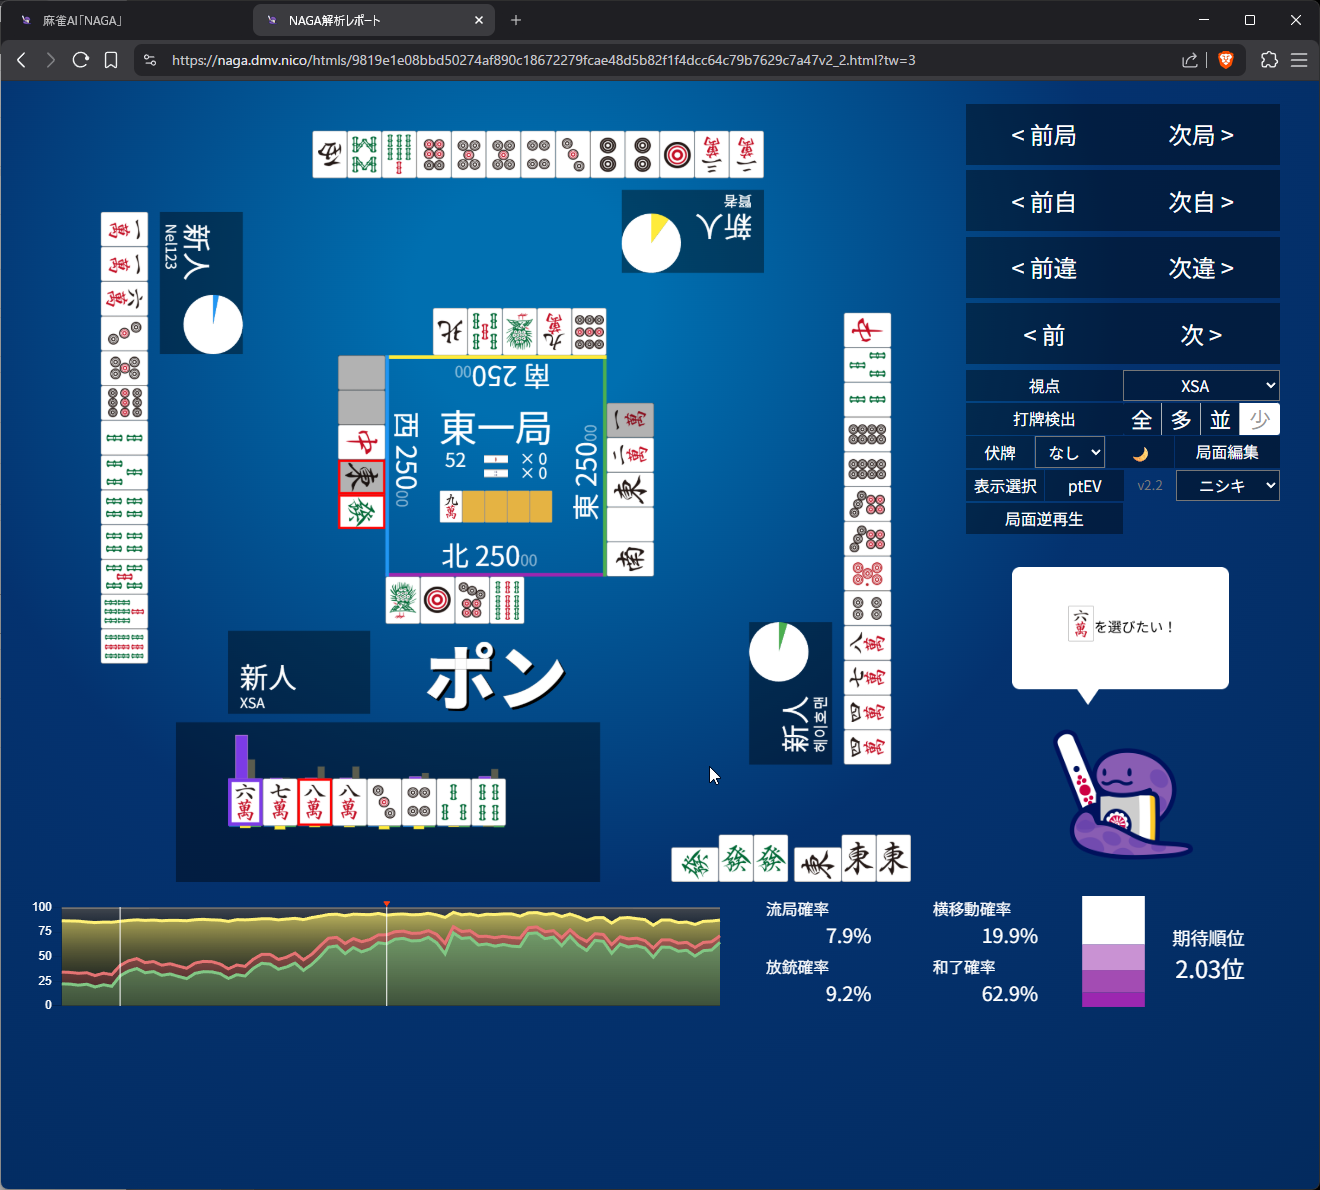
Task: Click the share icon in the address bar
Action: pos(1189,60)
